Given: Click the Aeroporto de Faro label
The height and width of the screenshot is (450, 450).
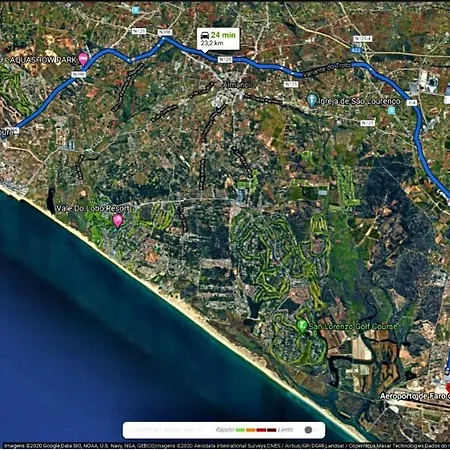Looking at the screenshot, I should pos(415,396).
